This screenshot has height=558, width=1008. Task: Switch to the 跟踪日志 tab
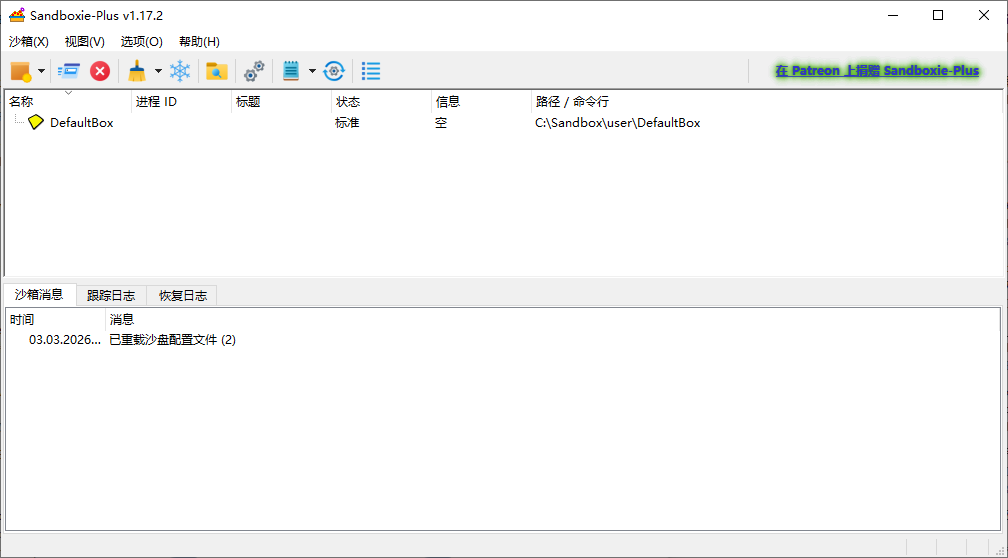pos(111,295)
